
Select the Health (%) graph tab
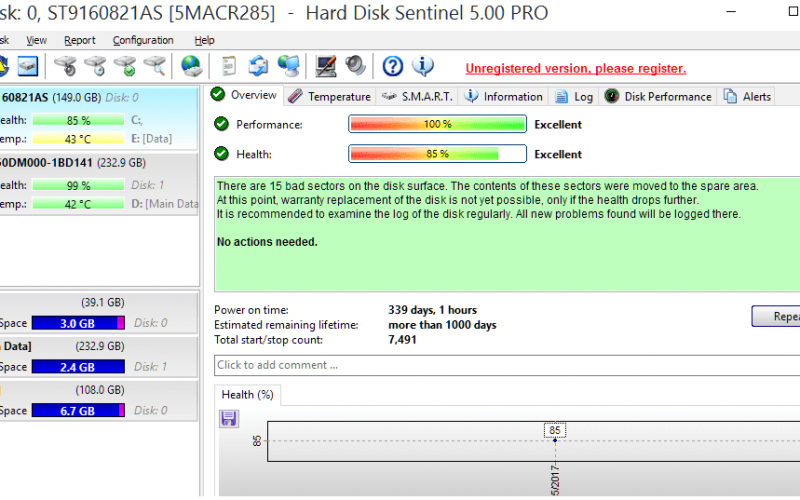[x=247, y=394]
